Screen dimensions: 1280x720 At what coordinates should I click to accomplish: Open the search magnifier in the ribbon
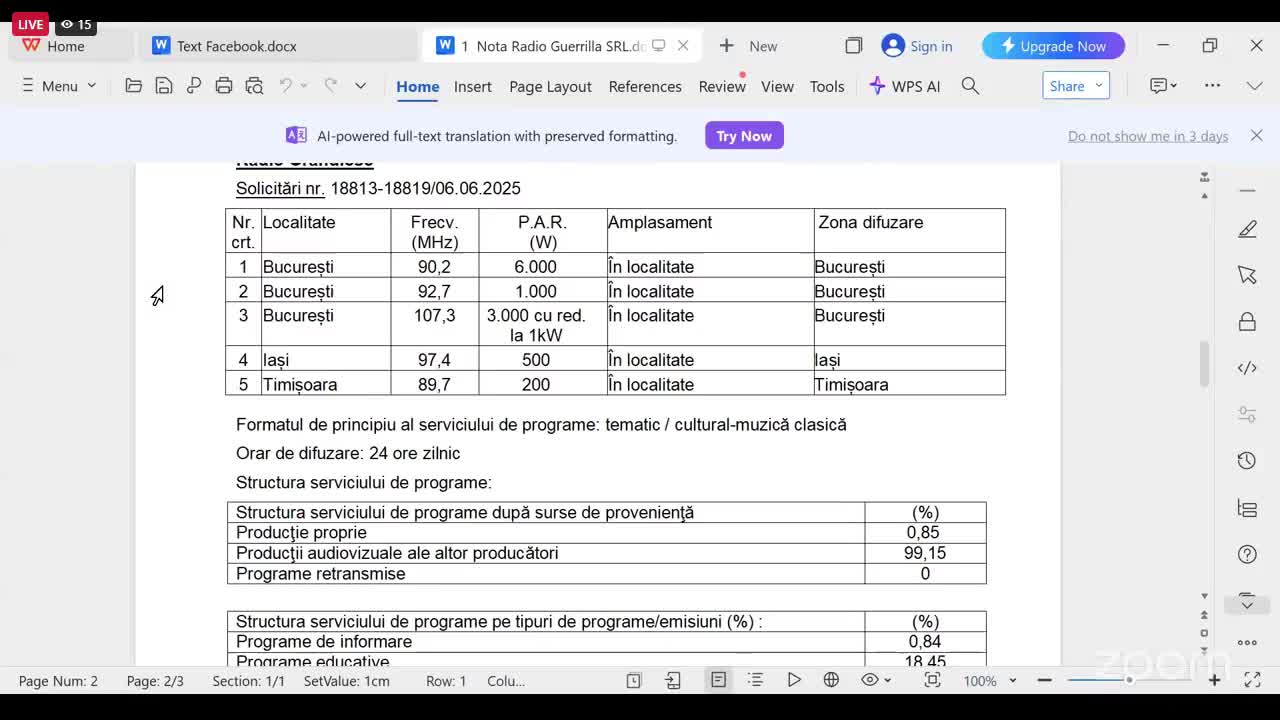click(970, 86)
